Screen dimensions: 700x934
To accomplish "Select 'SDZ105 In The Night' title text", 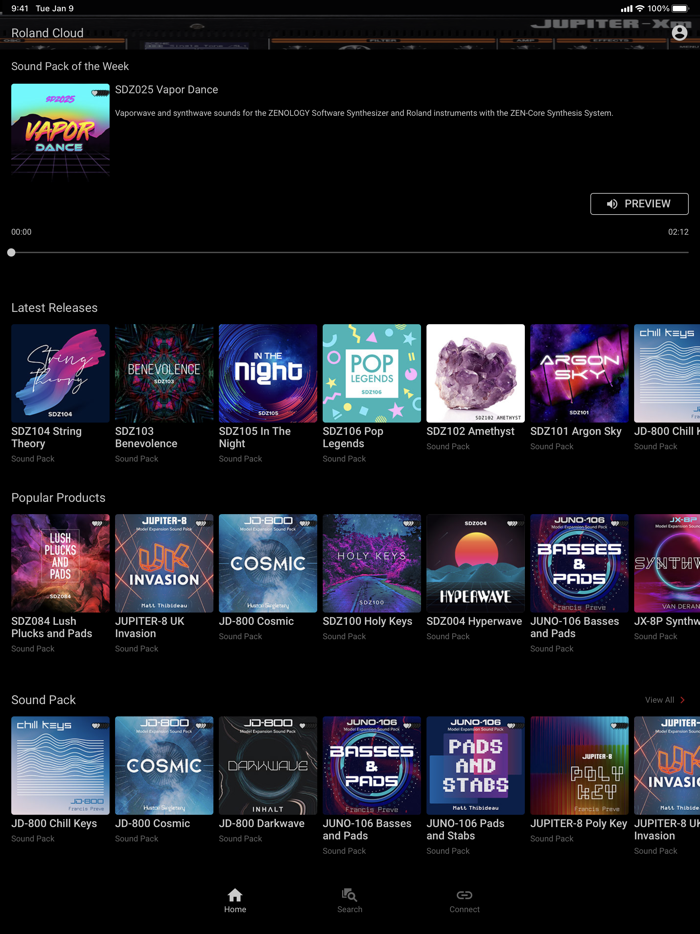I will click(254, 437).
